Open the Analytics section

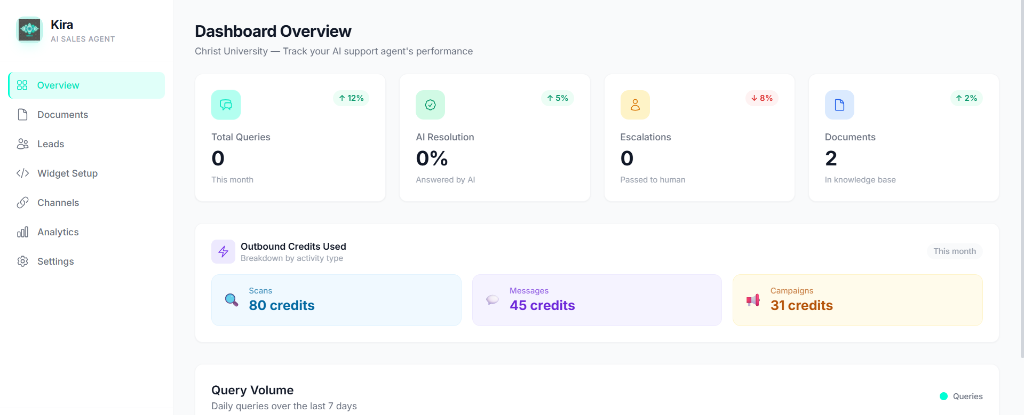87,232
